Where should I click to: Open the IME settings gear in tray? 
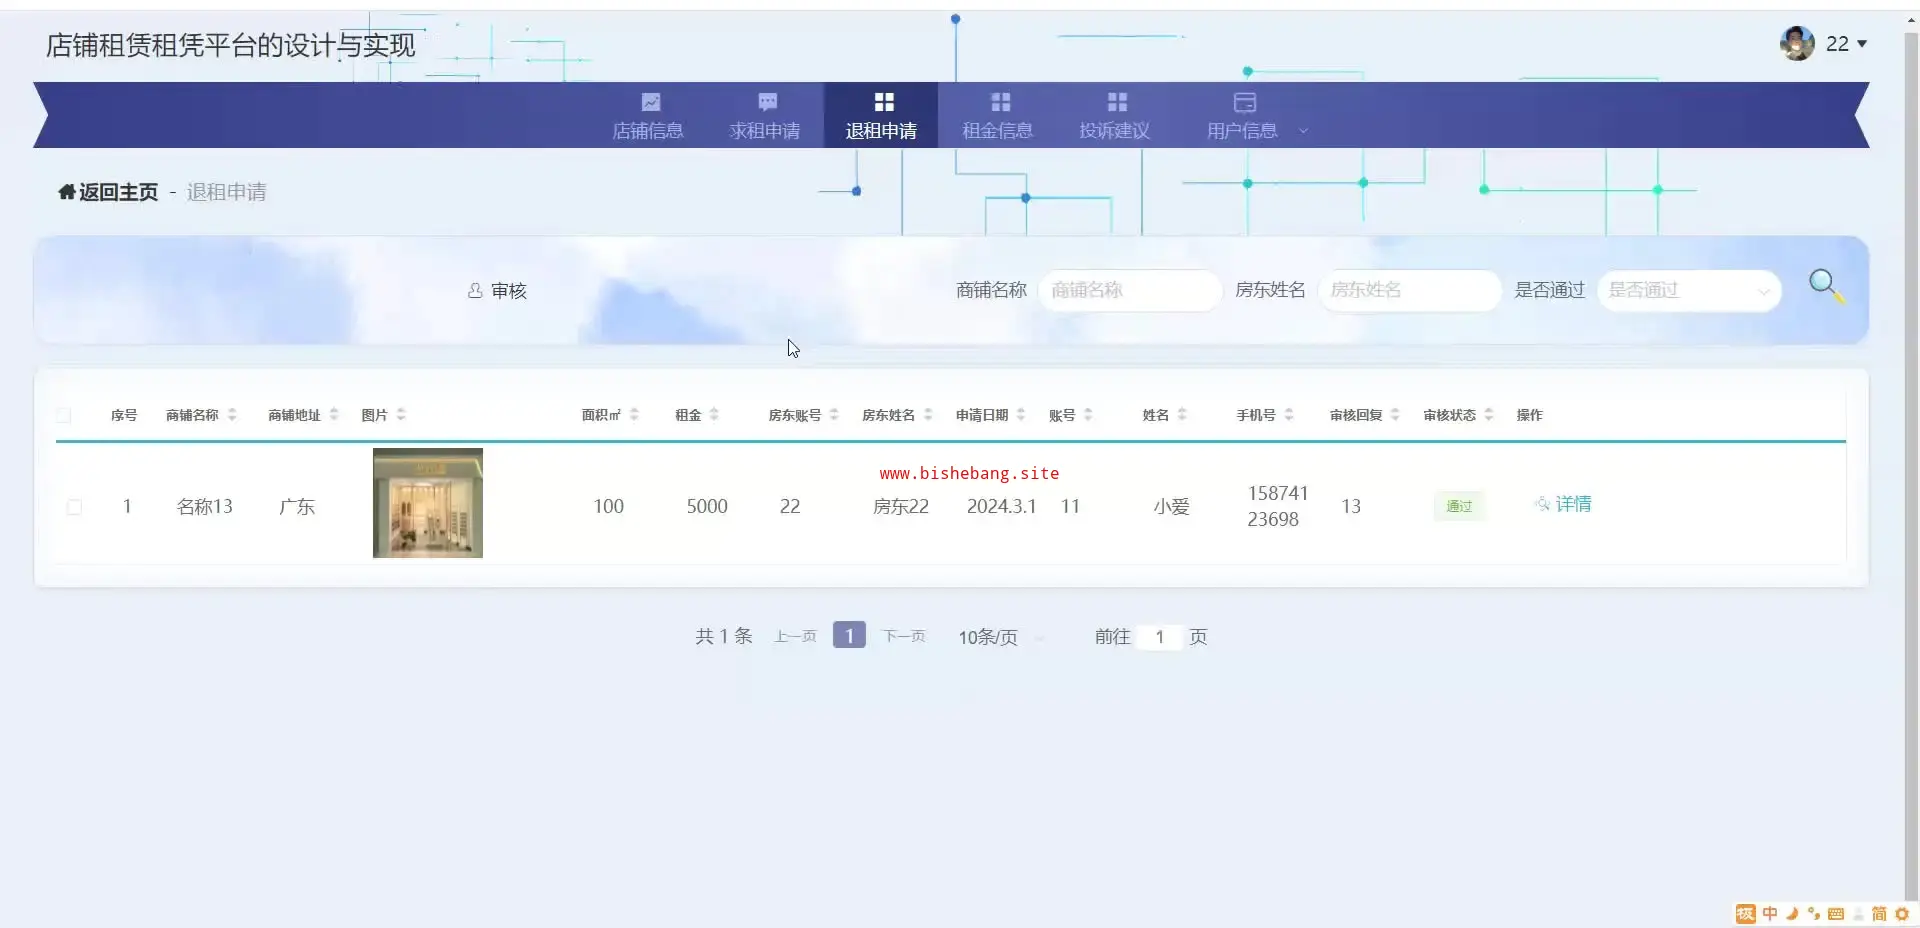1902,914
